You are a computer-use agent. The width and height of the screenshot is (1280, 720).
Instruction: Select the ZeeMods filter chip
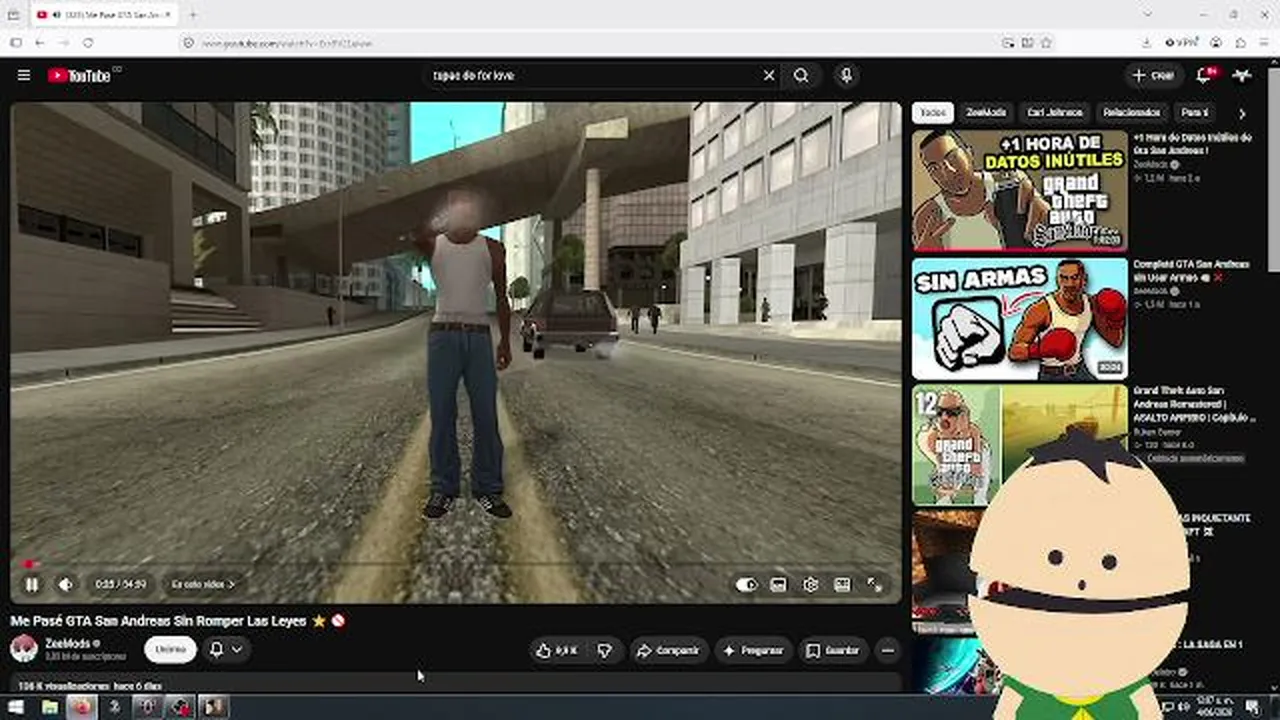tap(986, 113)
